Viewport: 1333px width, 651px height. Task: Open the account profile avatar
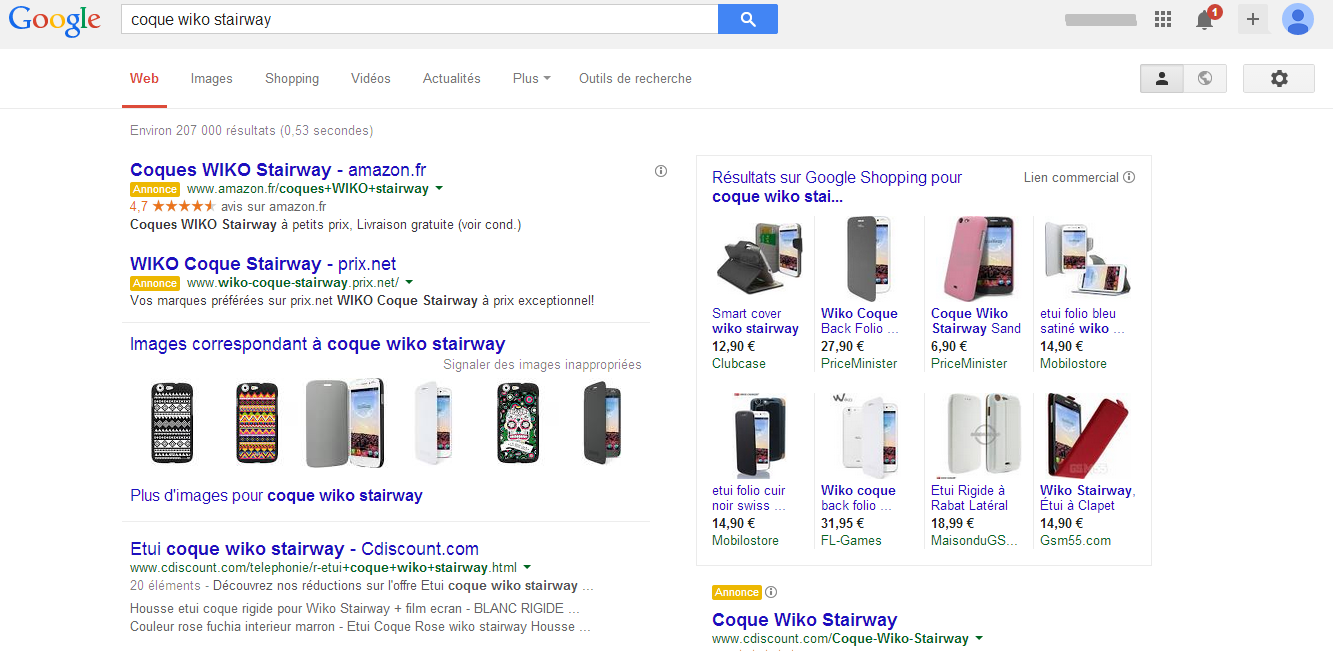click(x=1297, y=19)
